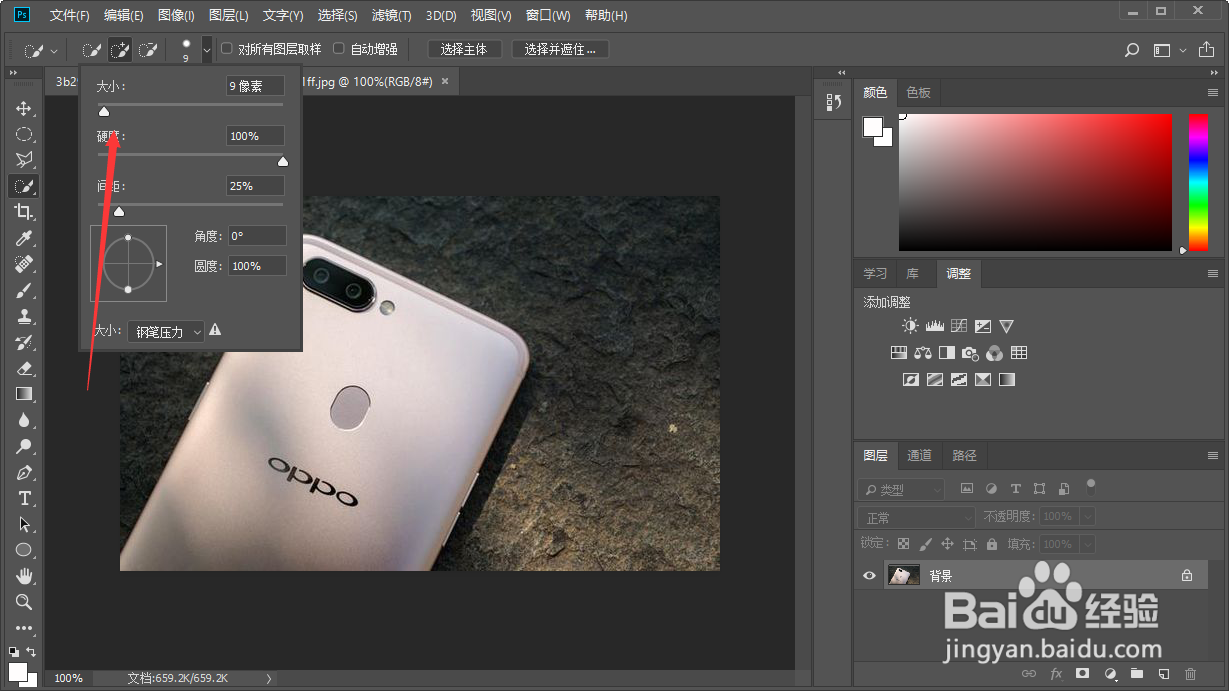Open the 滤镜(T) menu

pos(391,16)
